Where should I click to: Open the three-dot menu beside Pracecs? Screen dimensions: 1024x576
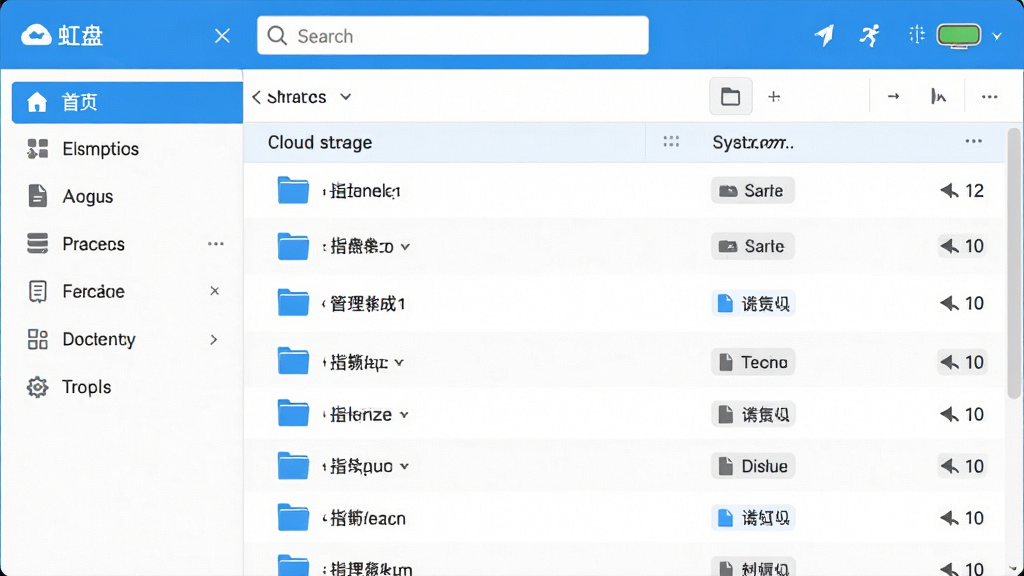[216, 244]
